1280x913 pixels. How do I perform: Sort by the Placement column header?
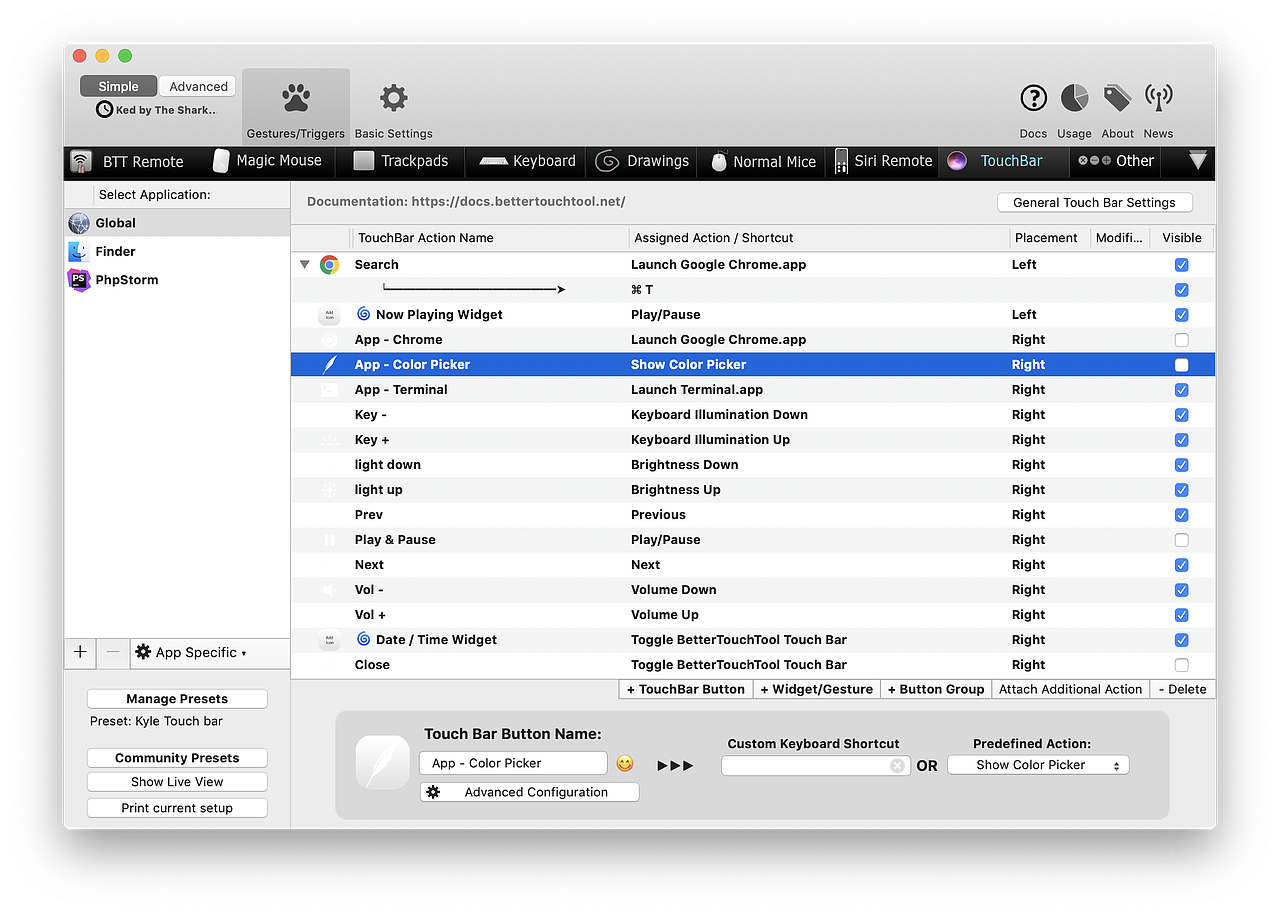pyautogui.click(x=1045, y=238)
